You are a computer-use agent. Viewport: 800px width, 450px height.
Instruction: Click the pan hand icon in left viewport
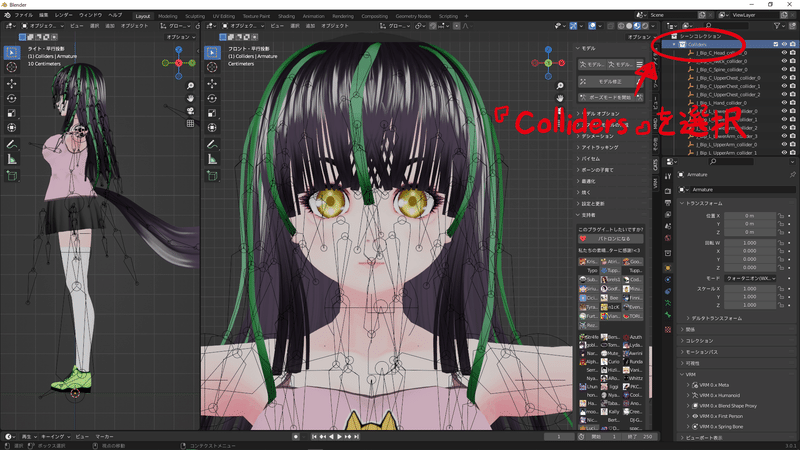(x=190, y=98)
